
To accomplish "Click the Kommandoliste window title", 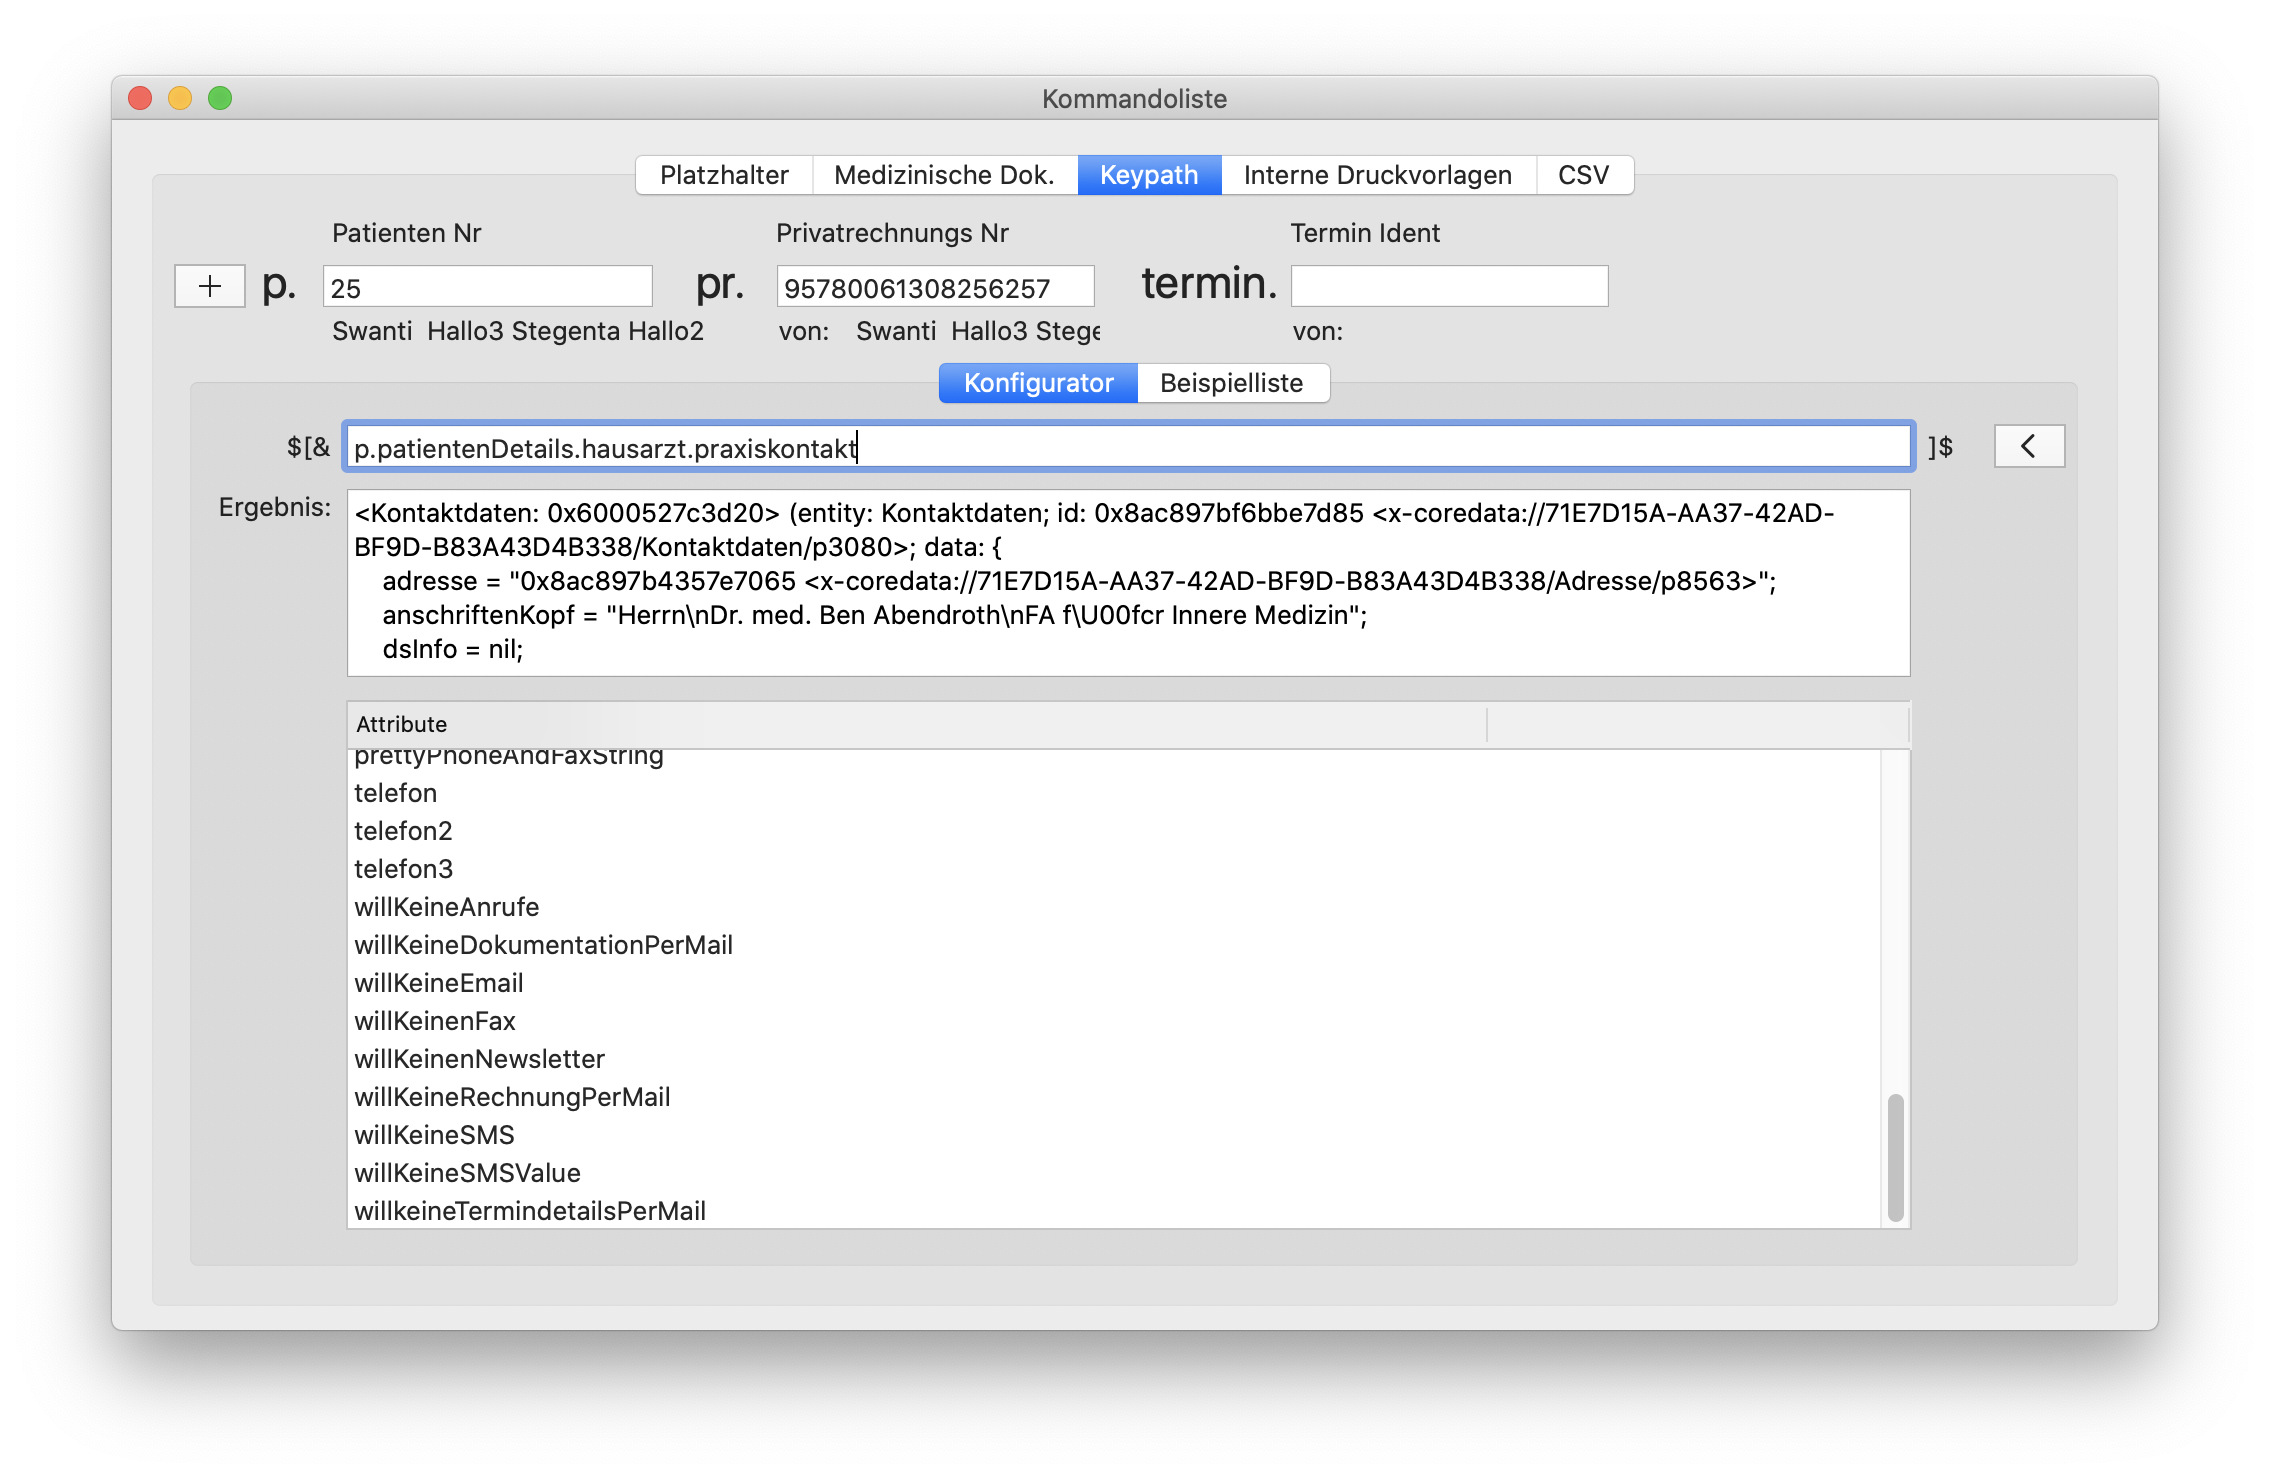I will (1134, 99).
